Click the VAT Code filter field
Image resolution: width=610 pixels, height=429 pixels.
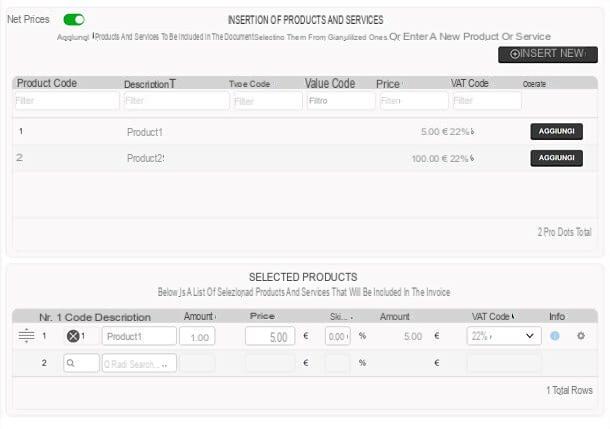click(x=487, y=101)
